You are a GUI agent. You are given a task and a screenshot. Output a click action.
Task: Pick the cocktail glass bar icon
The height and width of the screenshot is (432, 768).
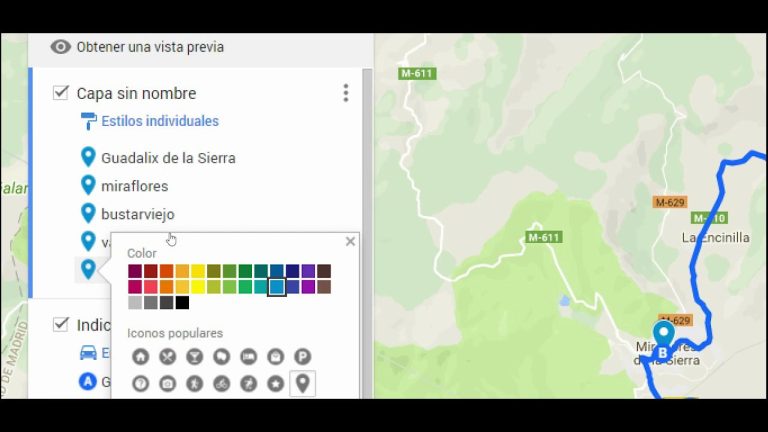point(194,357)
